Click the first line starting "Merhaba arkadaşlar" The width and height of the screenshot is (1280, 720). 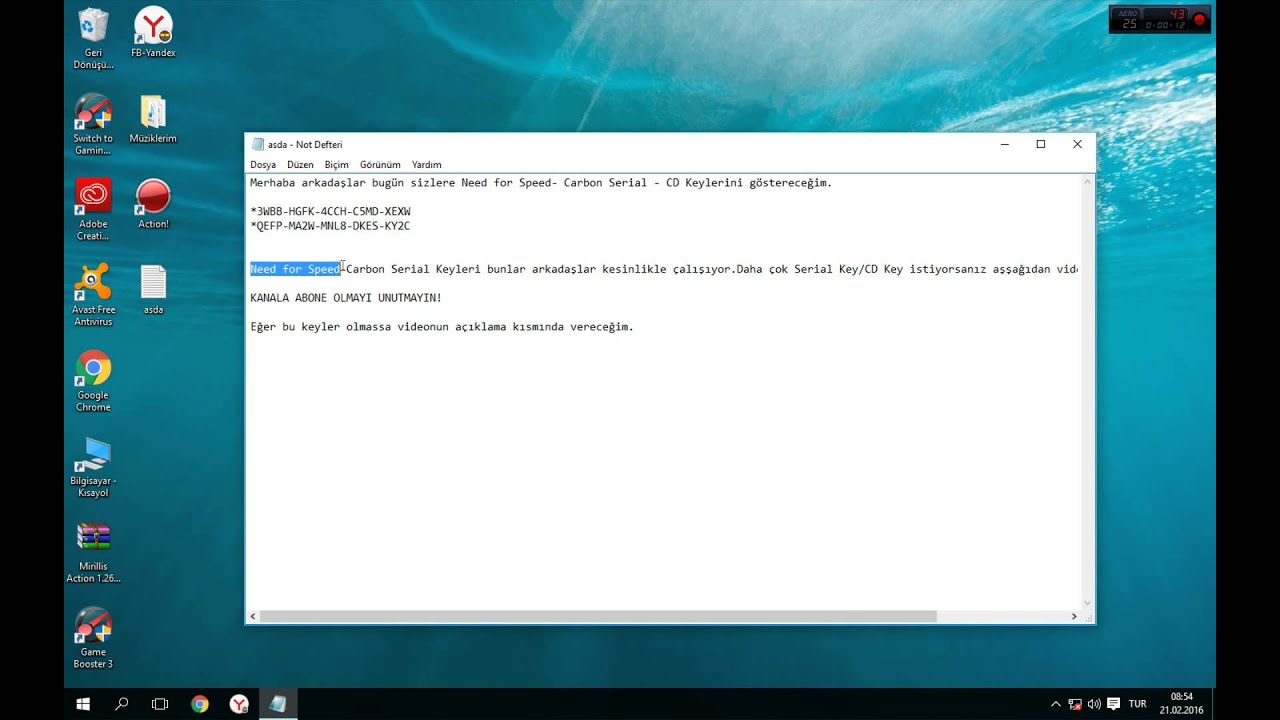[541, 183]
